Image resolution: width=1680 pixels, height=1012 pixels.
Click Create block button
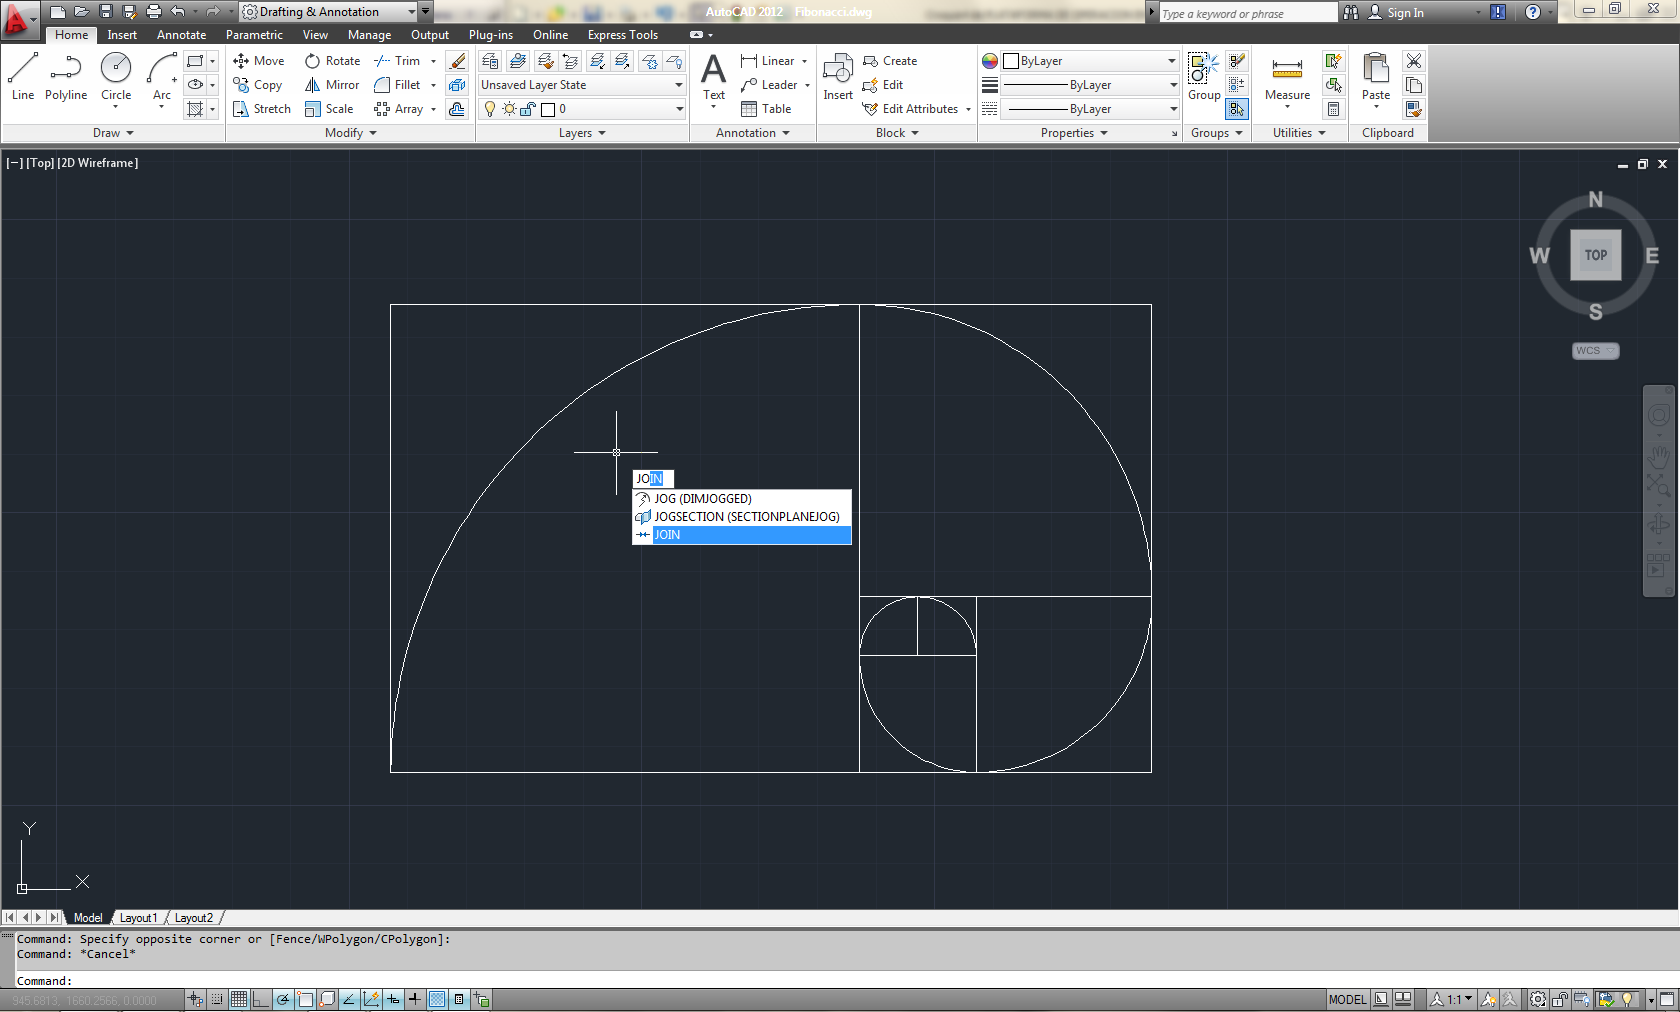pyautogui.click(x=890, y=61)
